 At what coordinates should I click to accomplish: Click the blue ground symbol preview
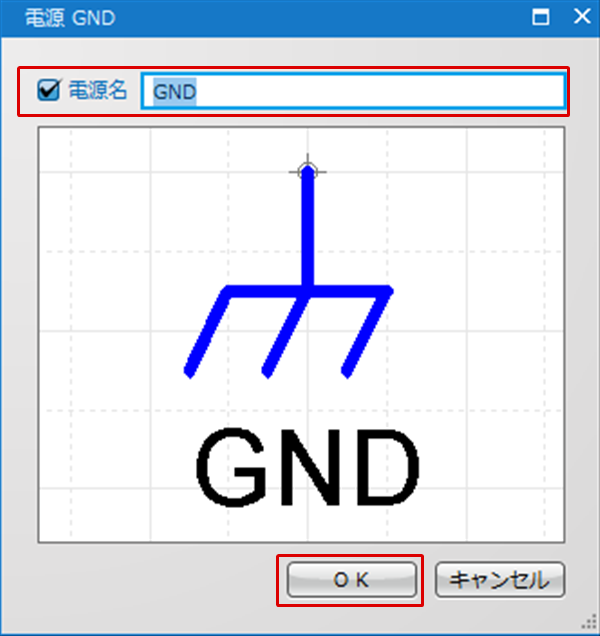pos(289,270)
